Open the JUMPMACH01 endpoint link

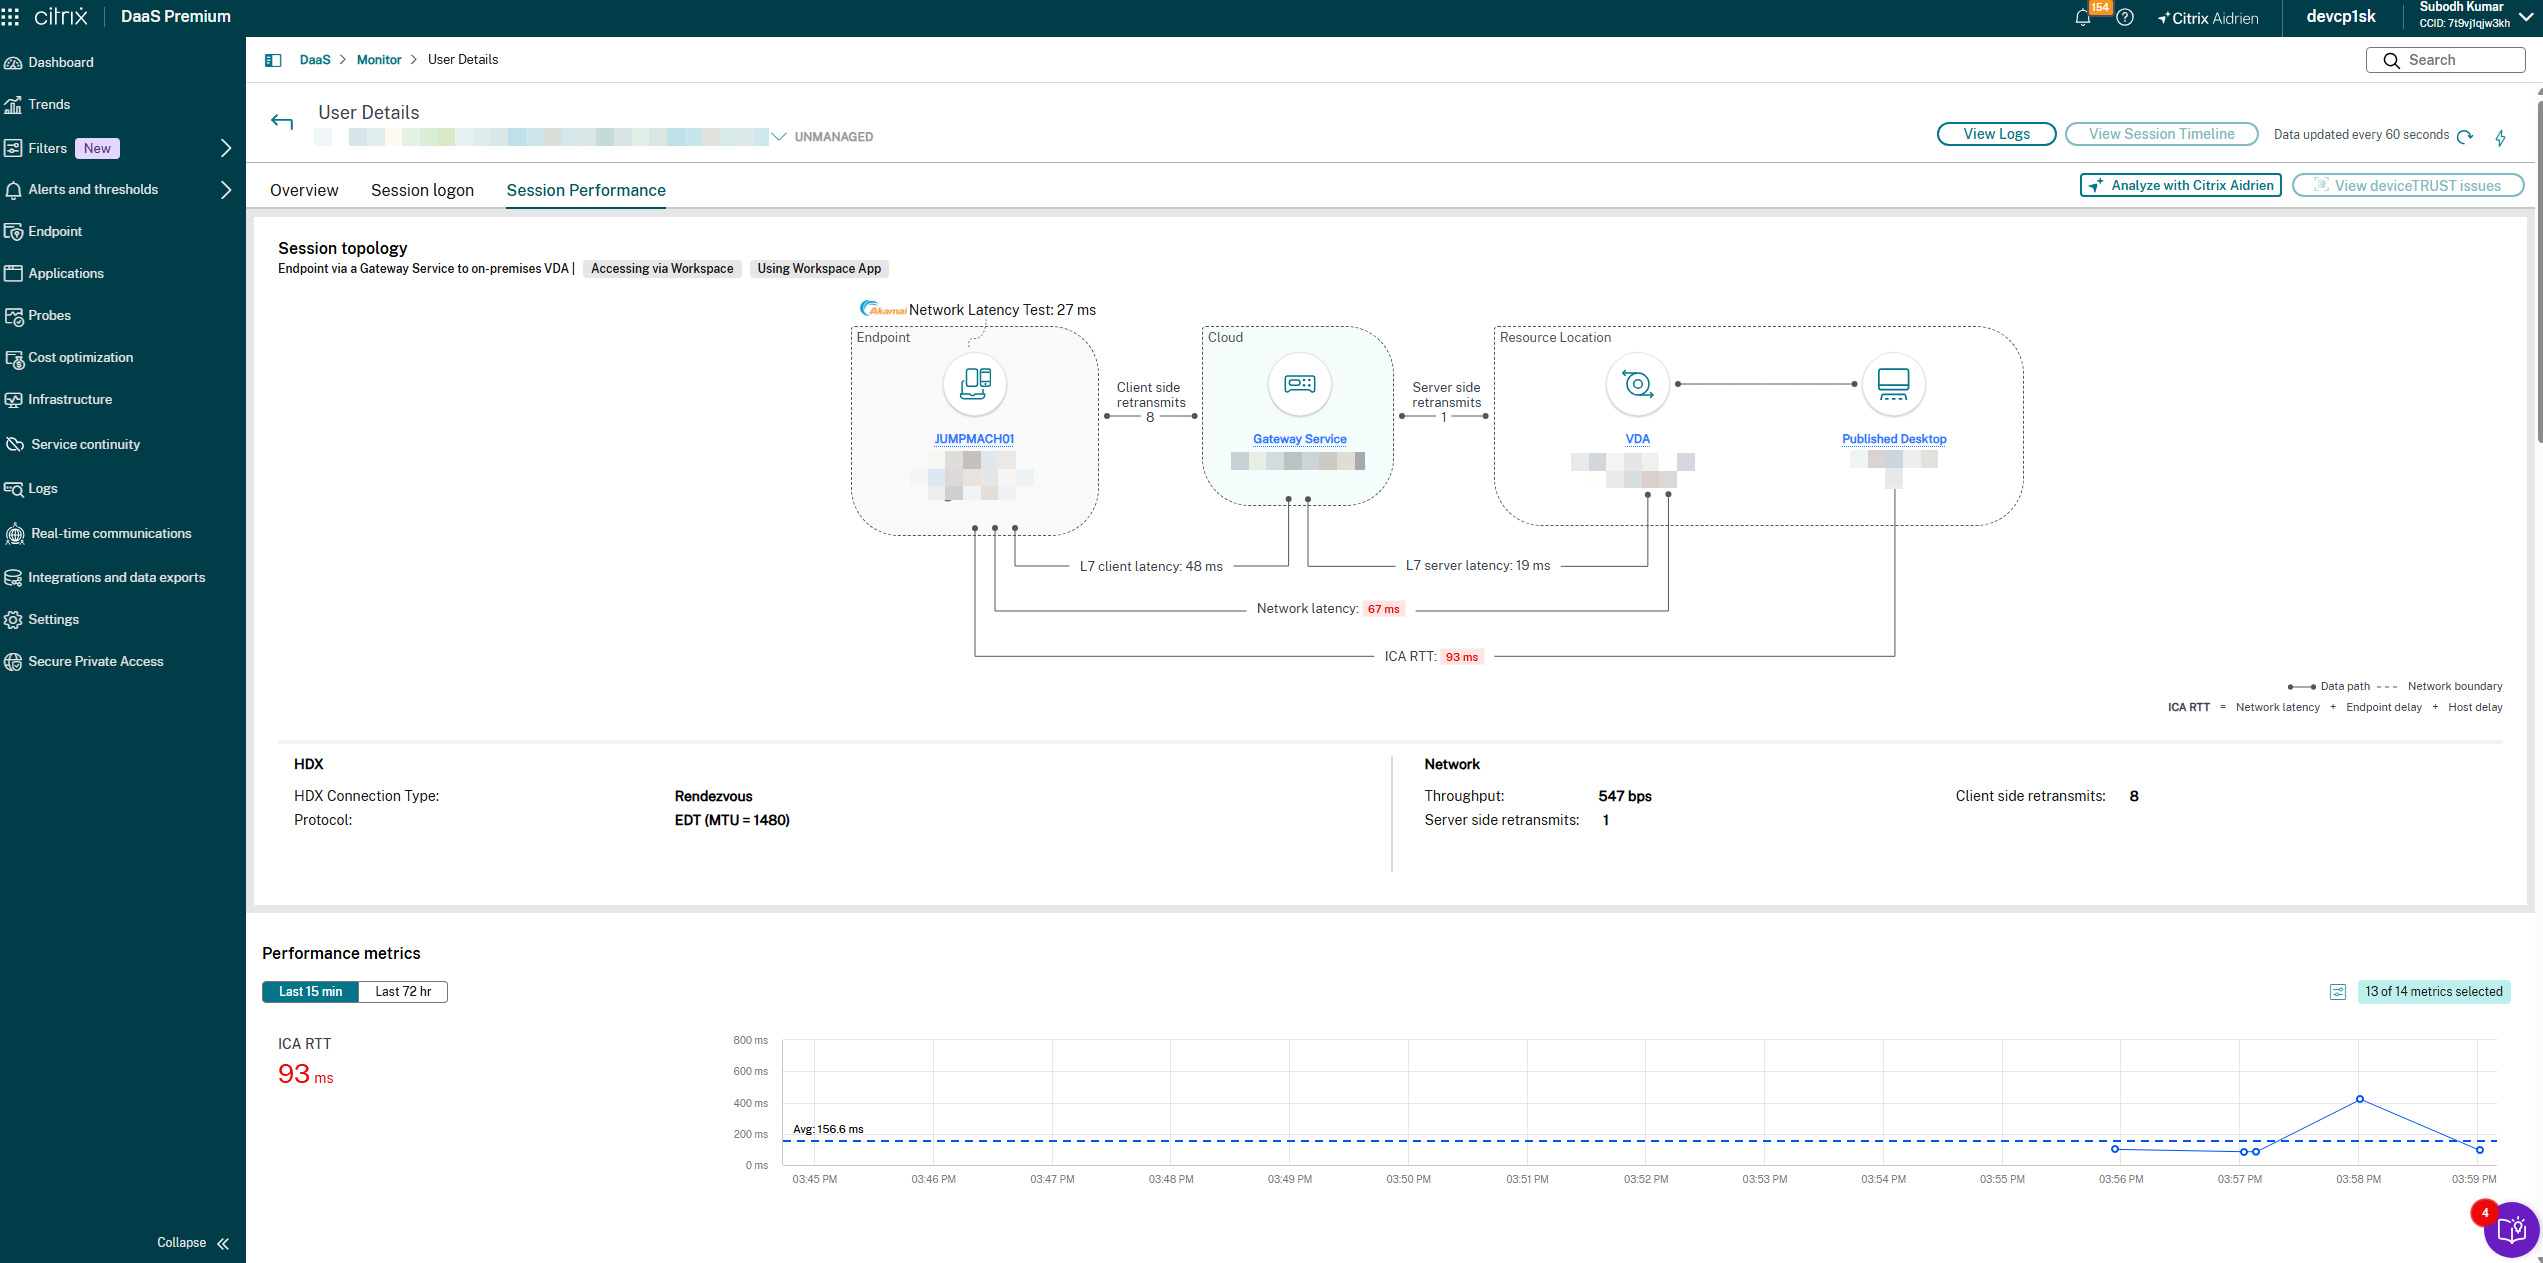pos(974,439)
